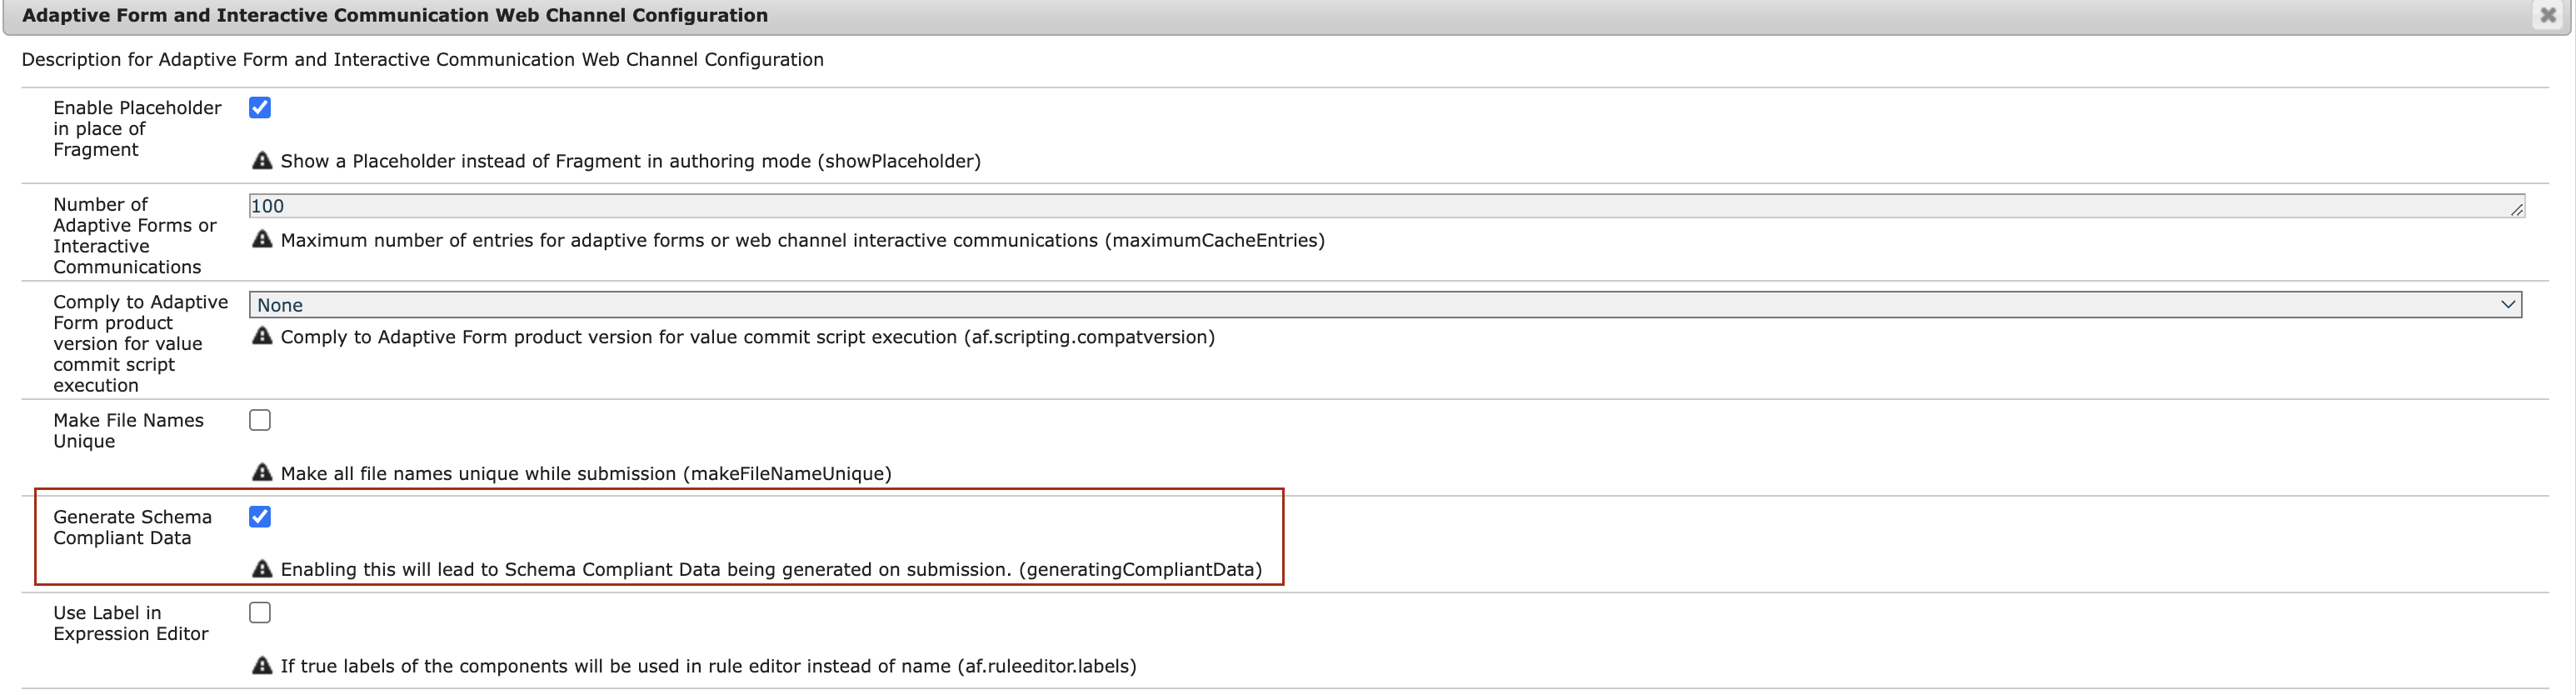Screen dimensions: 2576x695
Task: Tick Use Label in Expression Editor checkbox
Action: [260, 613]
